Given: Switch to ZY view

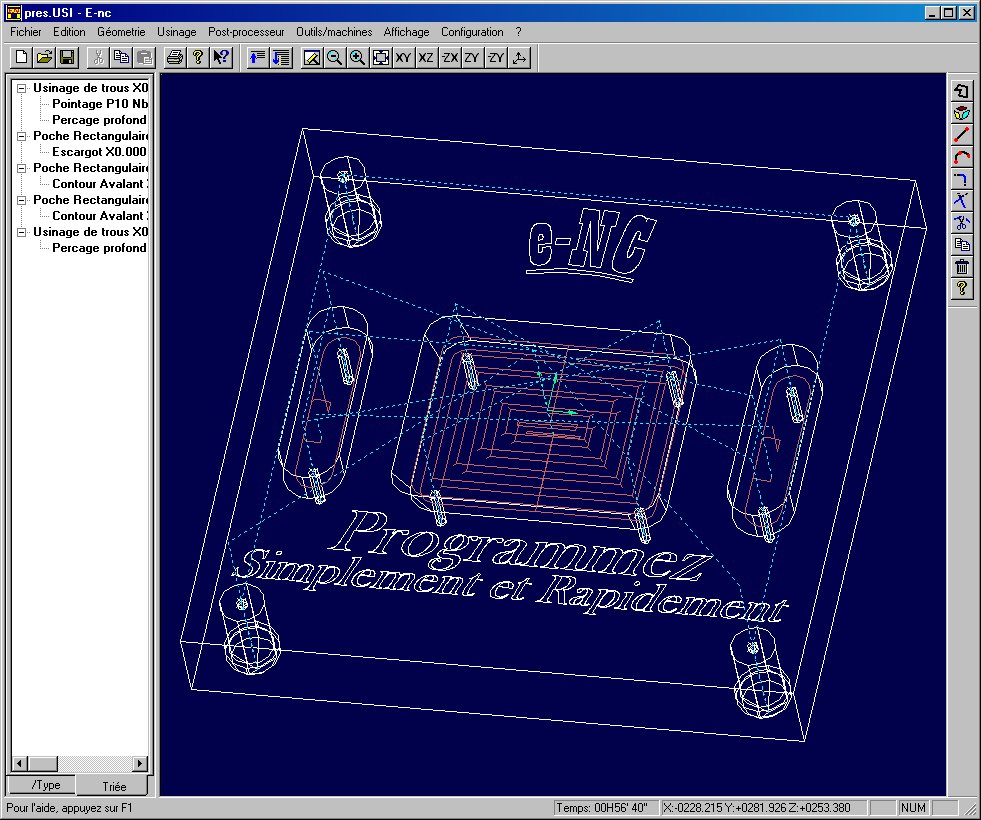Looking at the screenshot, I should [x=472, y=58].
